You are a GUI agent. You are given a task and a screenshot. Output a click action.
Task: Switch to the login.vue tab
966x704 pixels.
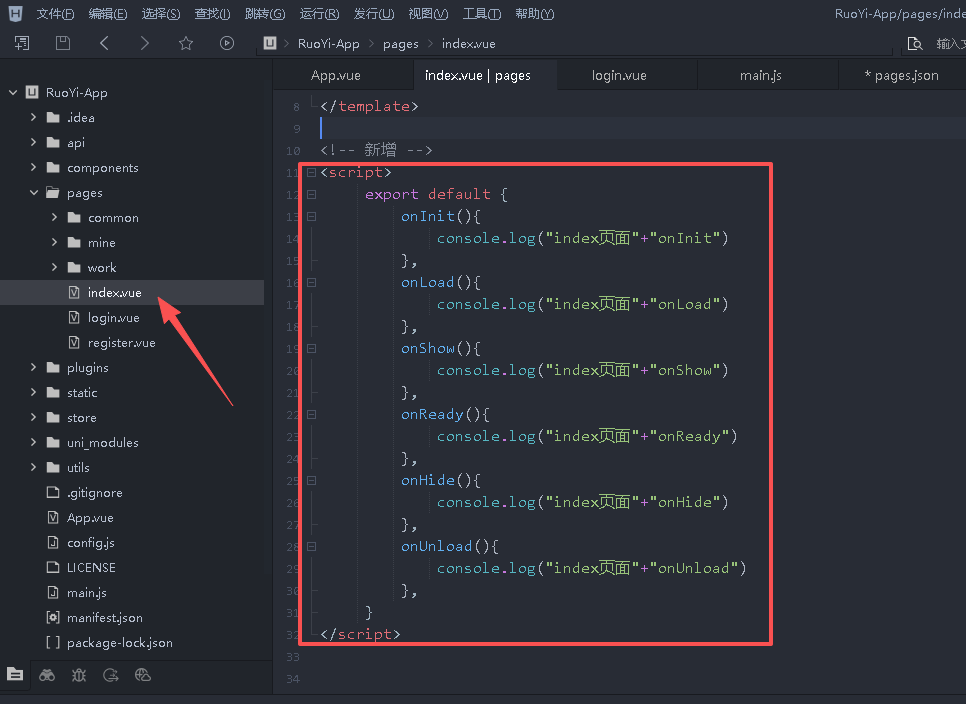click(619, 75)
